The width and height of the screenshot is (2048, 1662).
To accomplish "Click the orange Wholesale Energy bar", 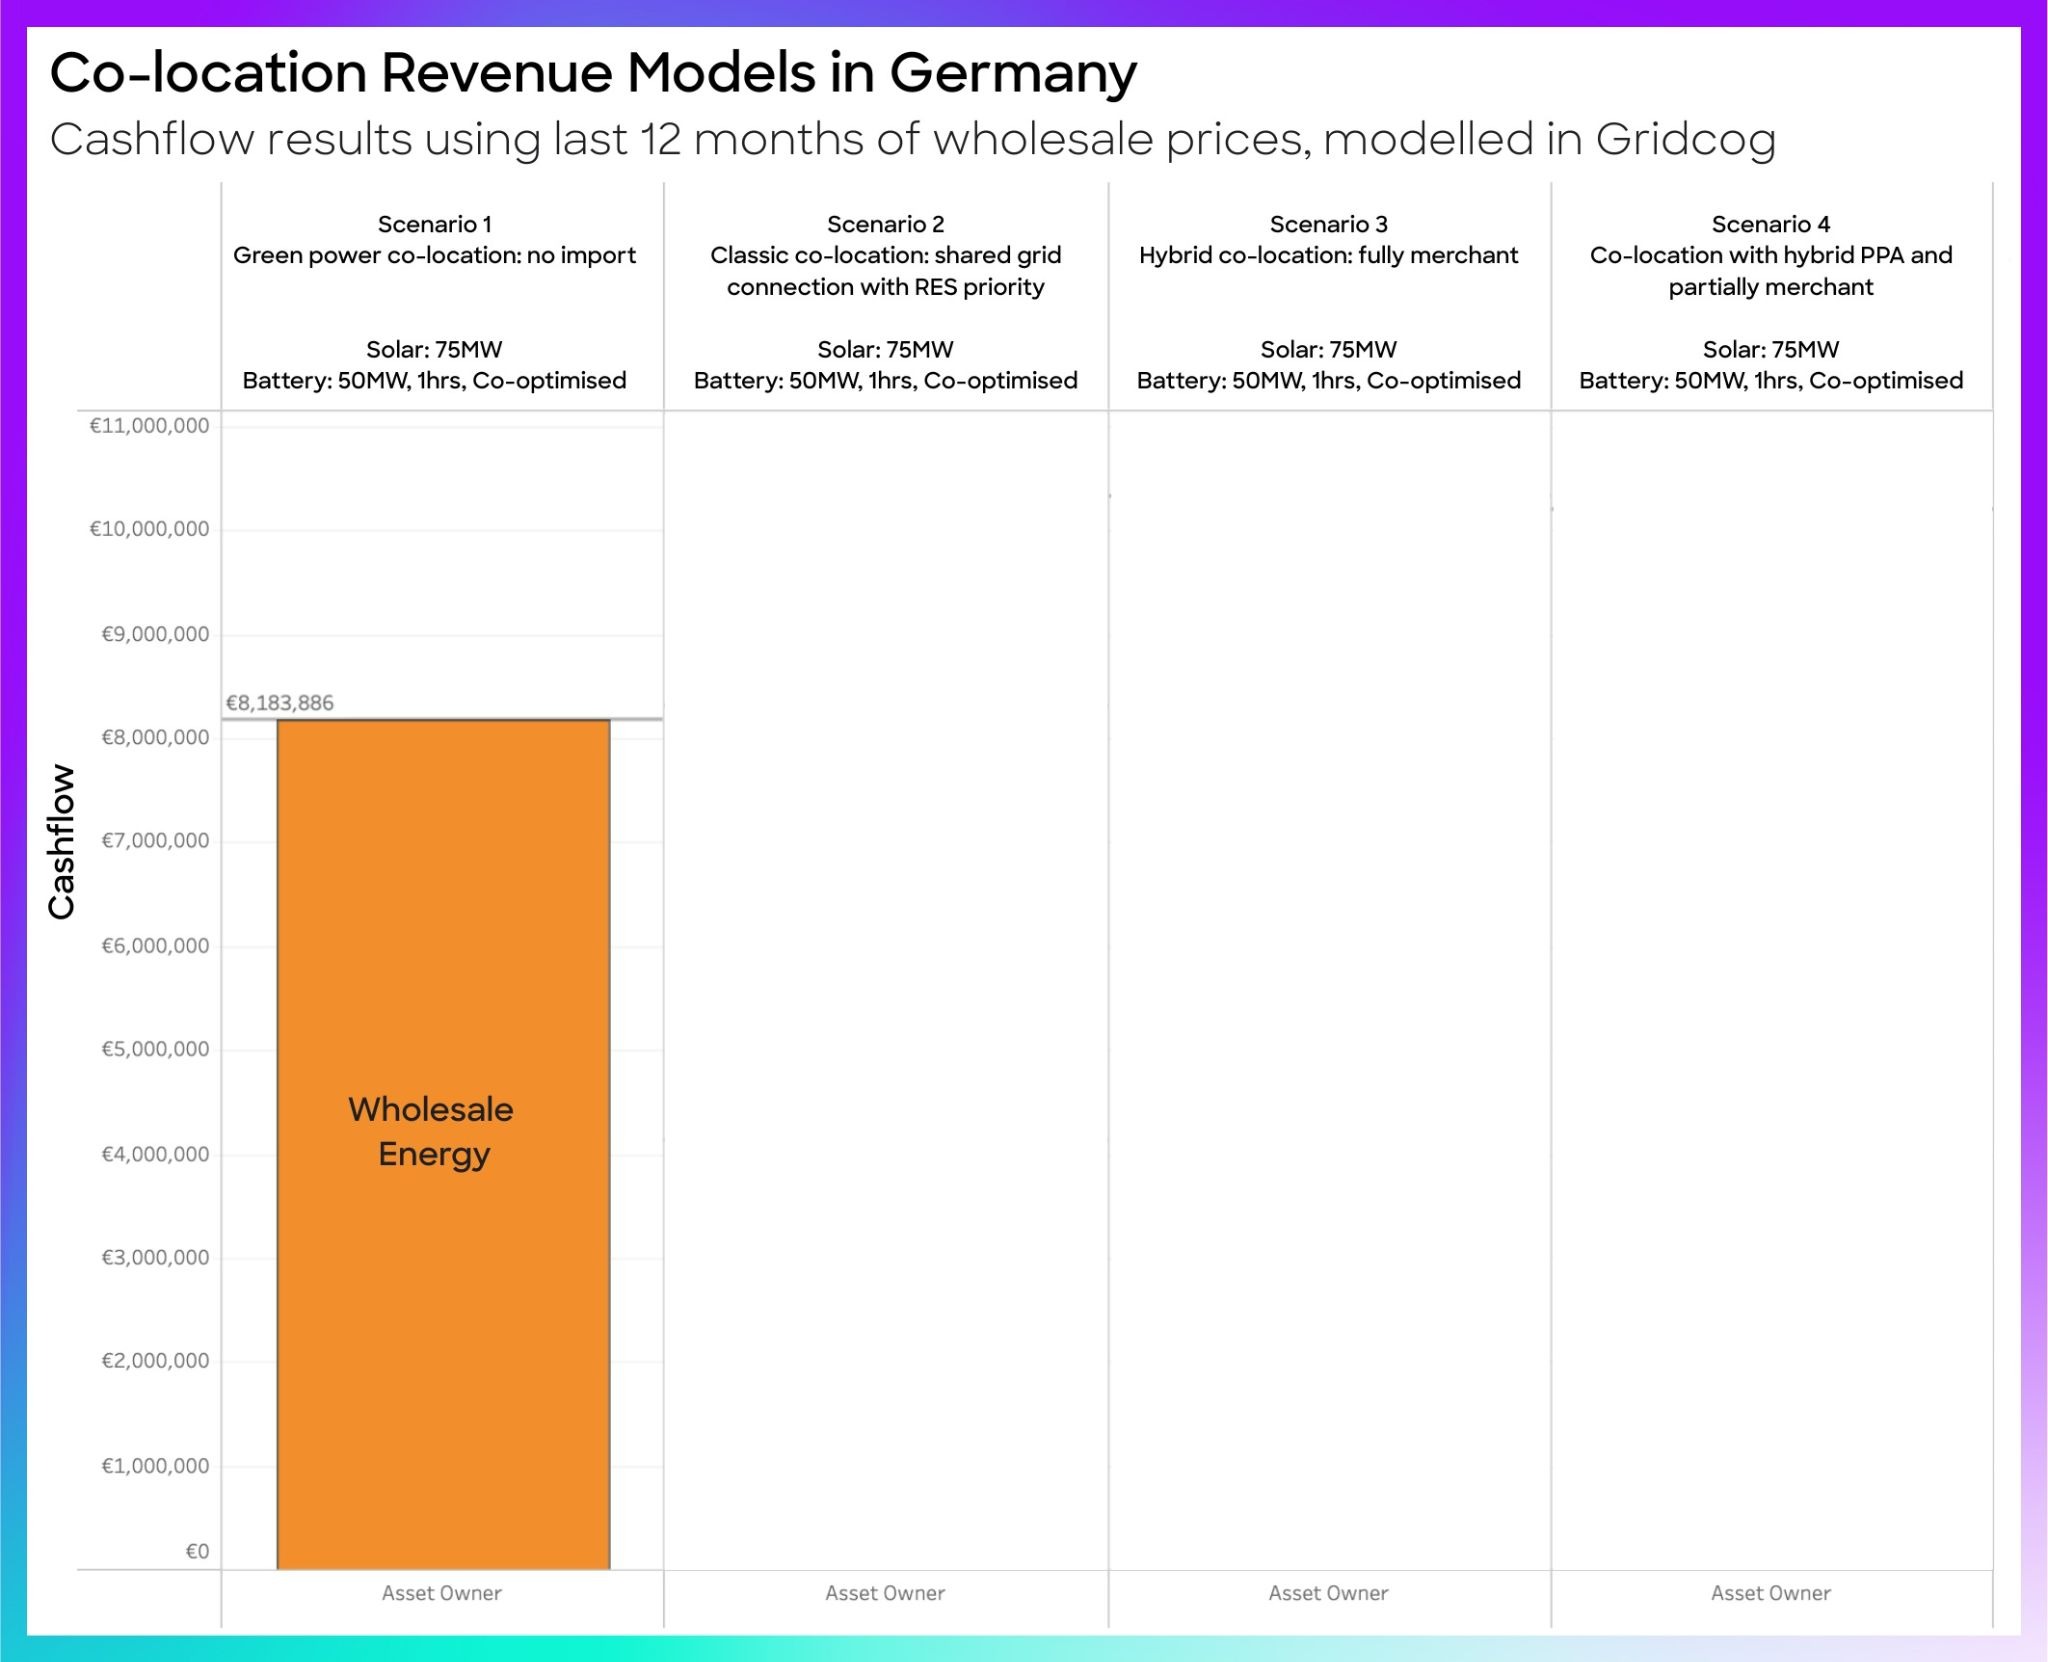I will point(443,900).
